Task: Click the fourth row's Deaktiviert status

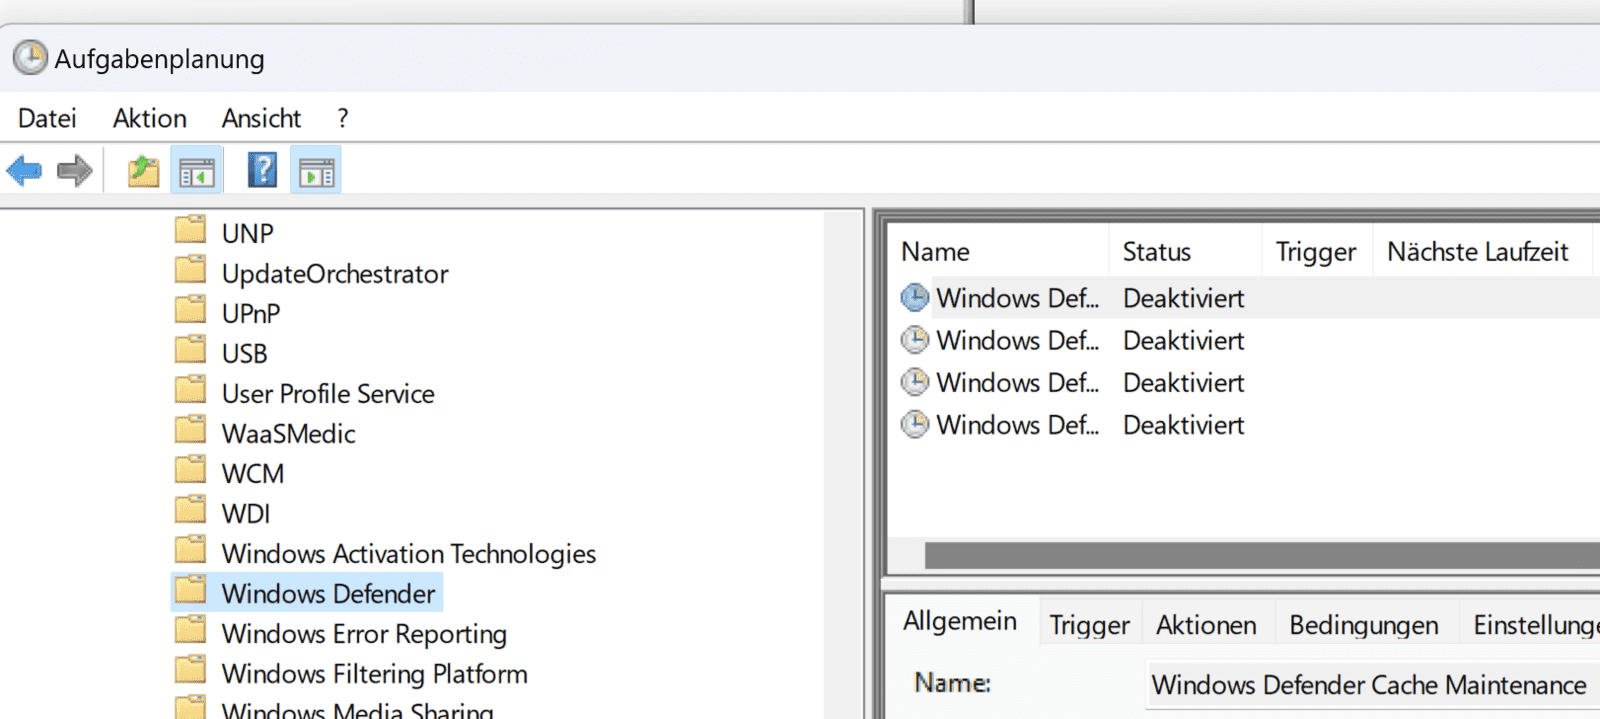Action: 1184,424
